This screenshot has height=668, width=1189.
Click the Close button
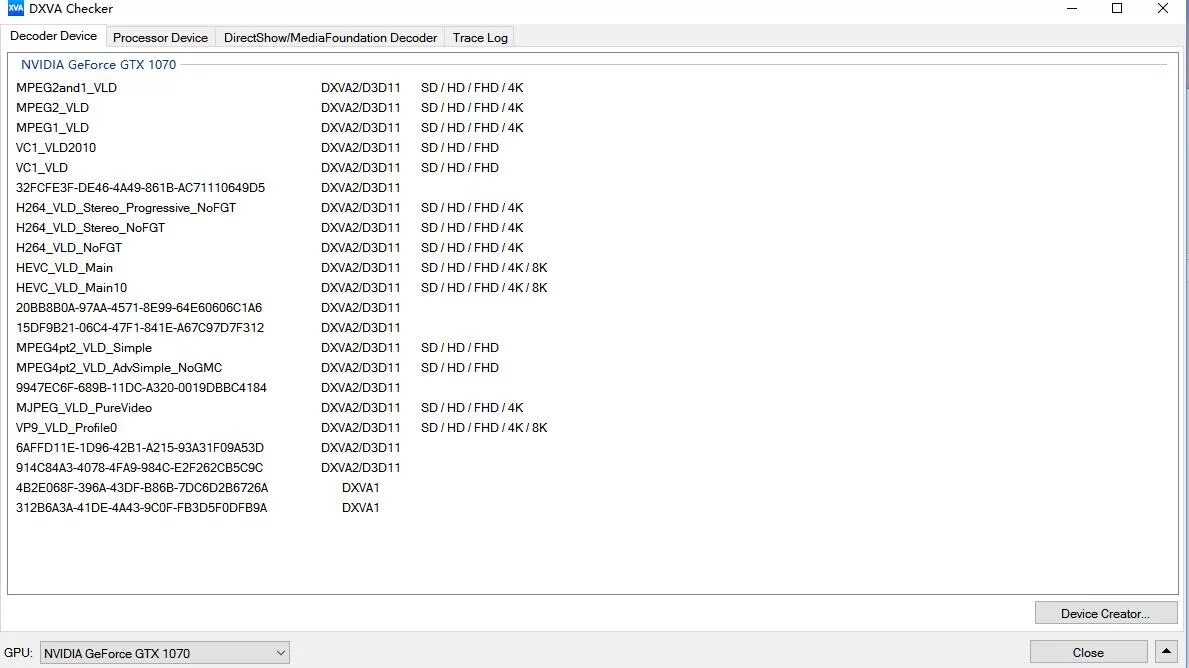tap(1088, 652)
